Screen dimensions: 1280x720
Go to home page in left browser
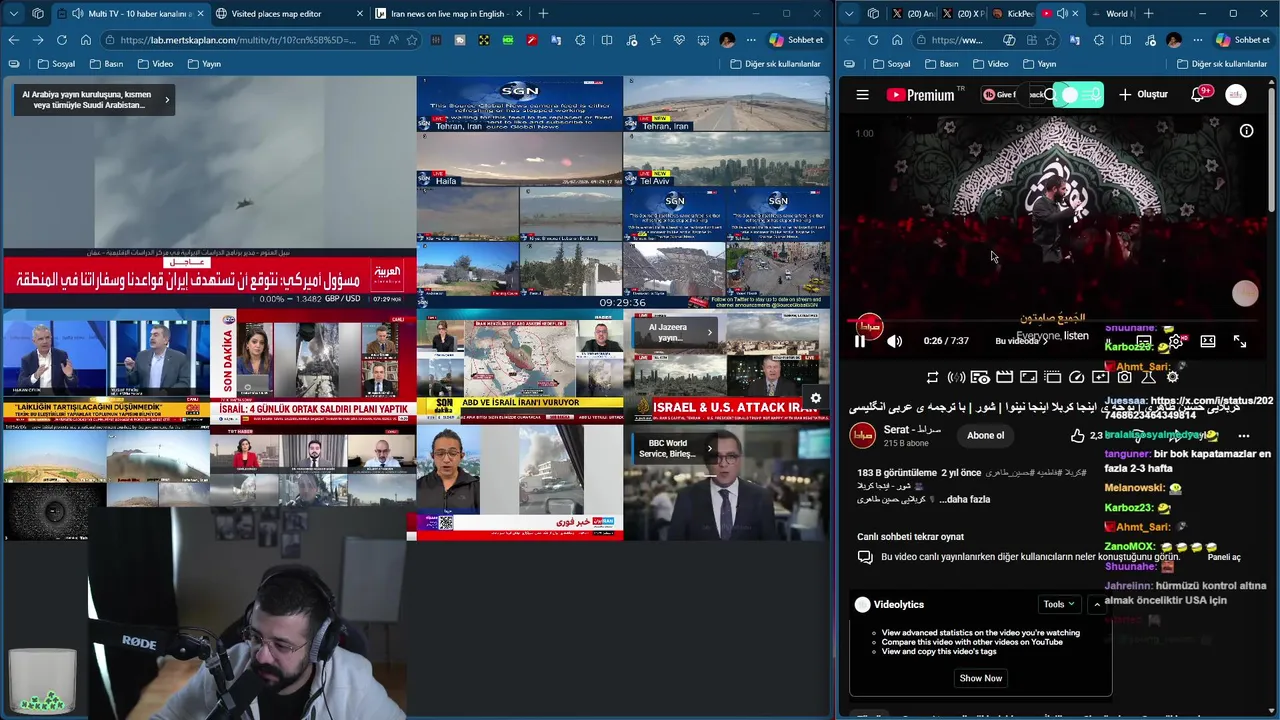[86, 40]
